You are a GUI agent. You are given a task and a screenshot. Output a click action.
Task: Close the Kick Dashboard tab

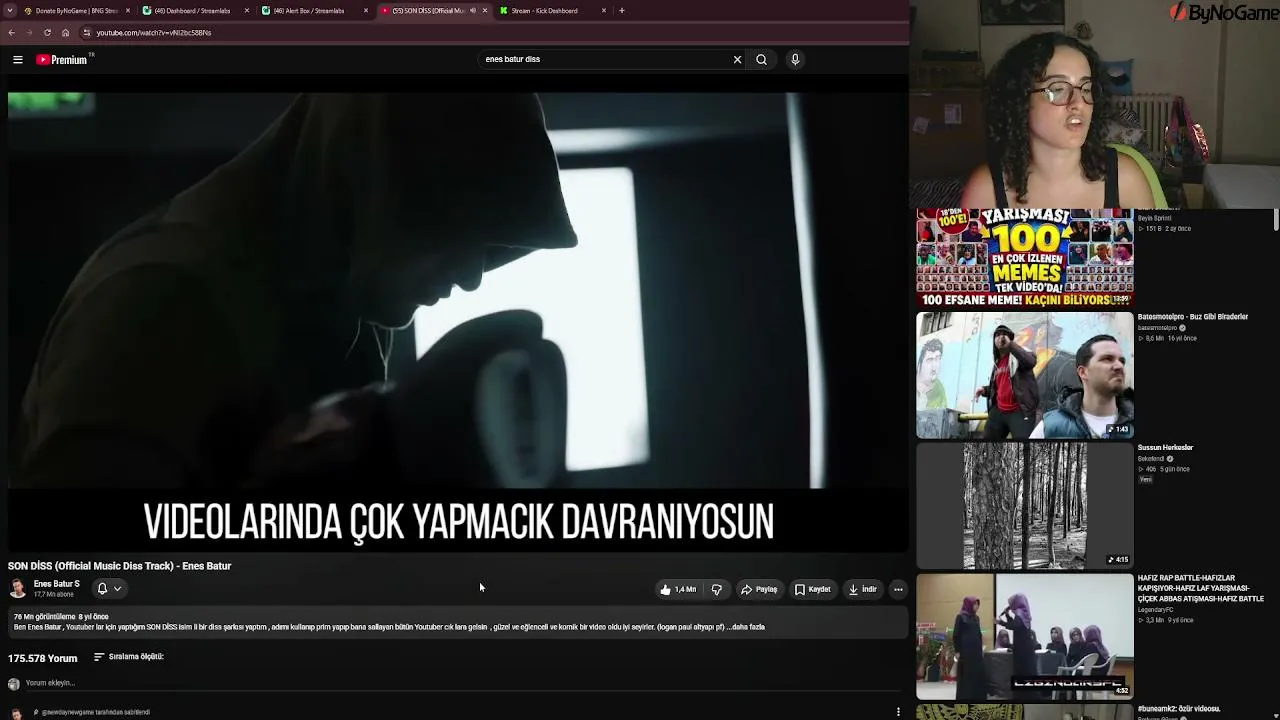[604, 11]
